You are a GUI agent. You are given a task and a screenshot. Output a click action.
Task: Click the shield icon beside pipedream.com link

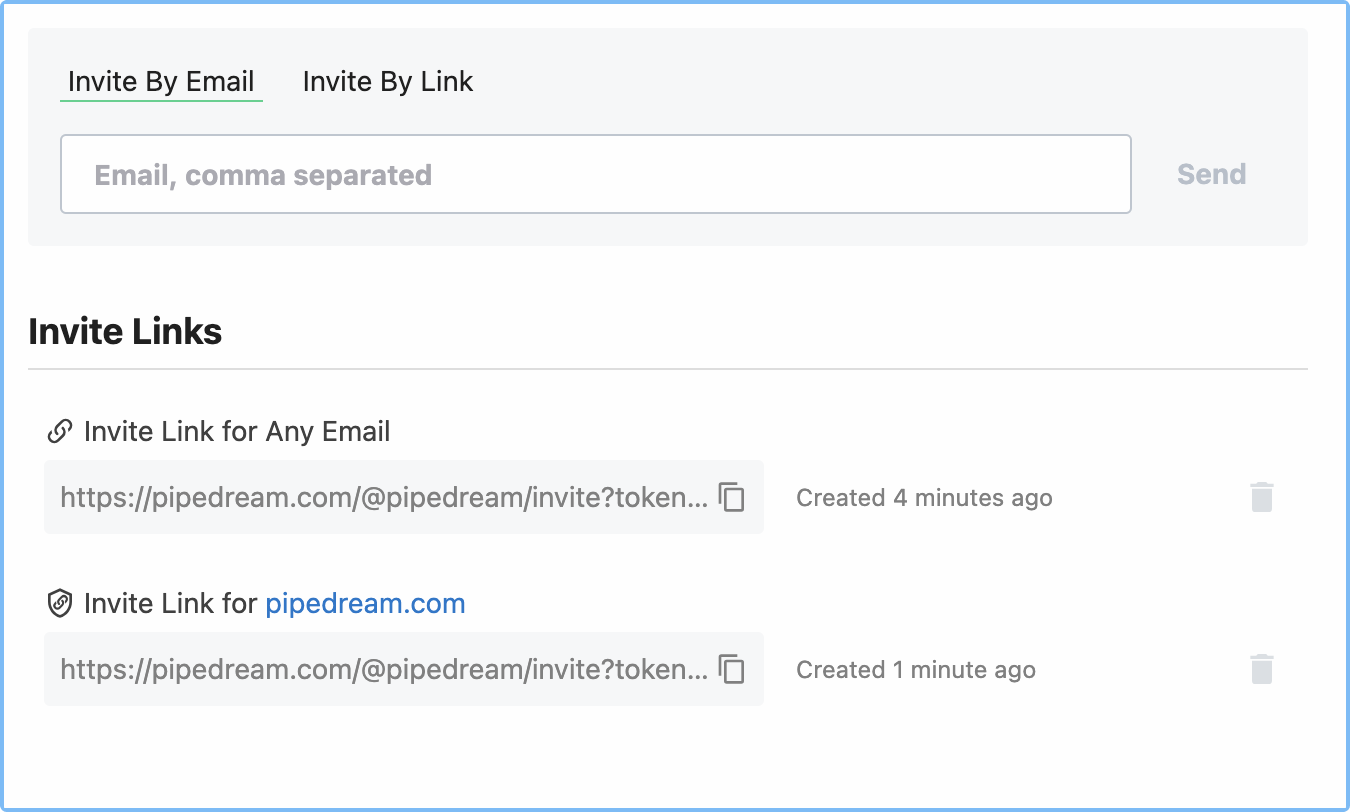tap(62, 602)
